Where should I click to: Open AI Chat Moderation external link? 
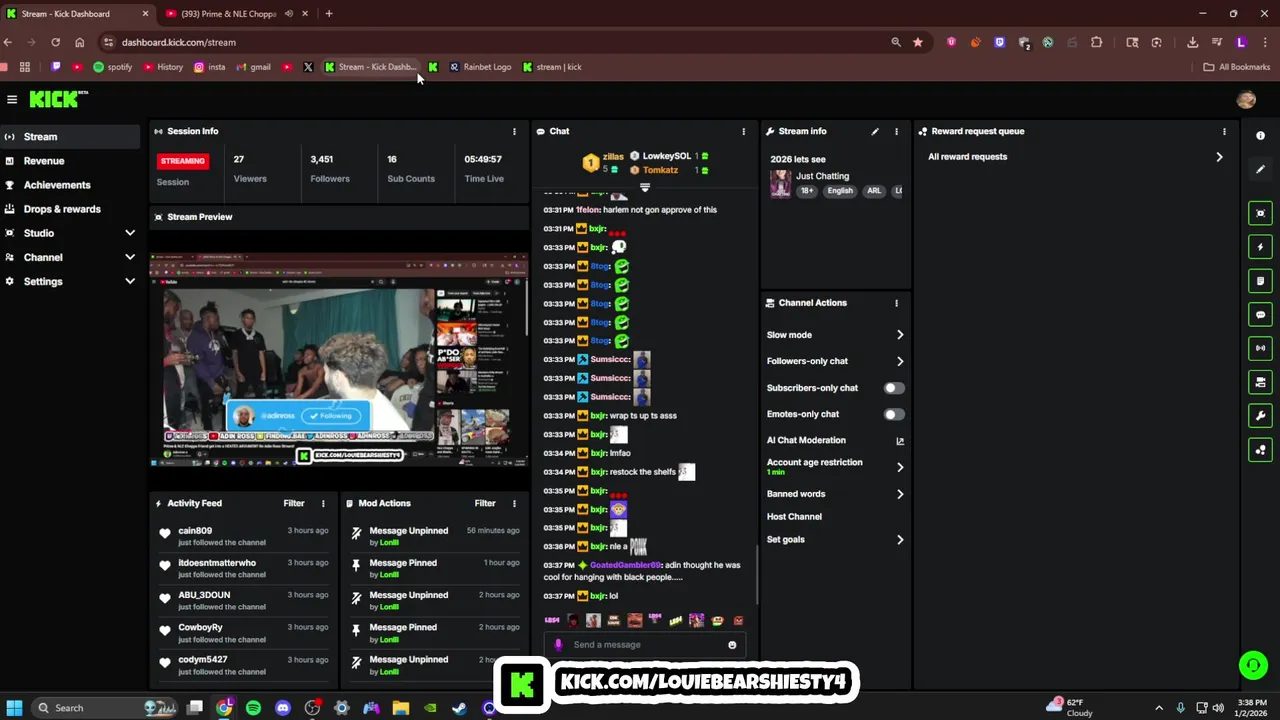tap(900, 440)
